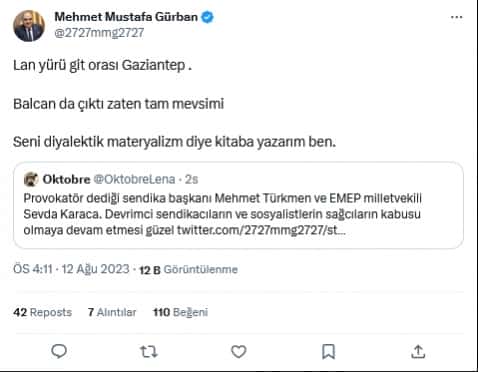Viewport: 478px width, 372px height.
Task: Open Mehmet Mustafa Gürban profile picture
Action: click(29, 26)
